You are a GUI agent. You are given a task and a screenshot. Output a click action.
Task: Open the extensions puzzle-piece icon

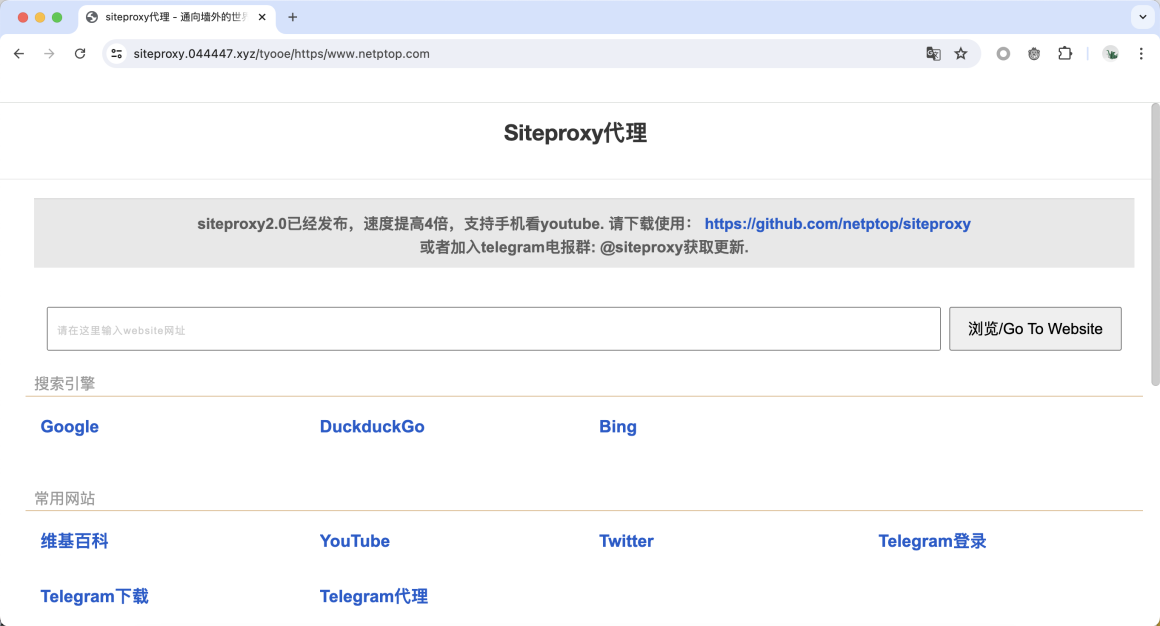coord(1065,53)
